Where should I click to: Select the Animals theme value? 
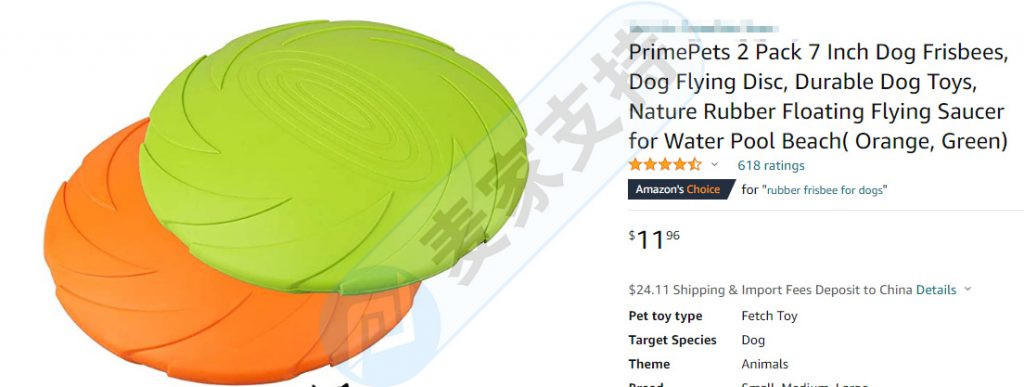pos(765,364)
